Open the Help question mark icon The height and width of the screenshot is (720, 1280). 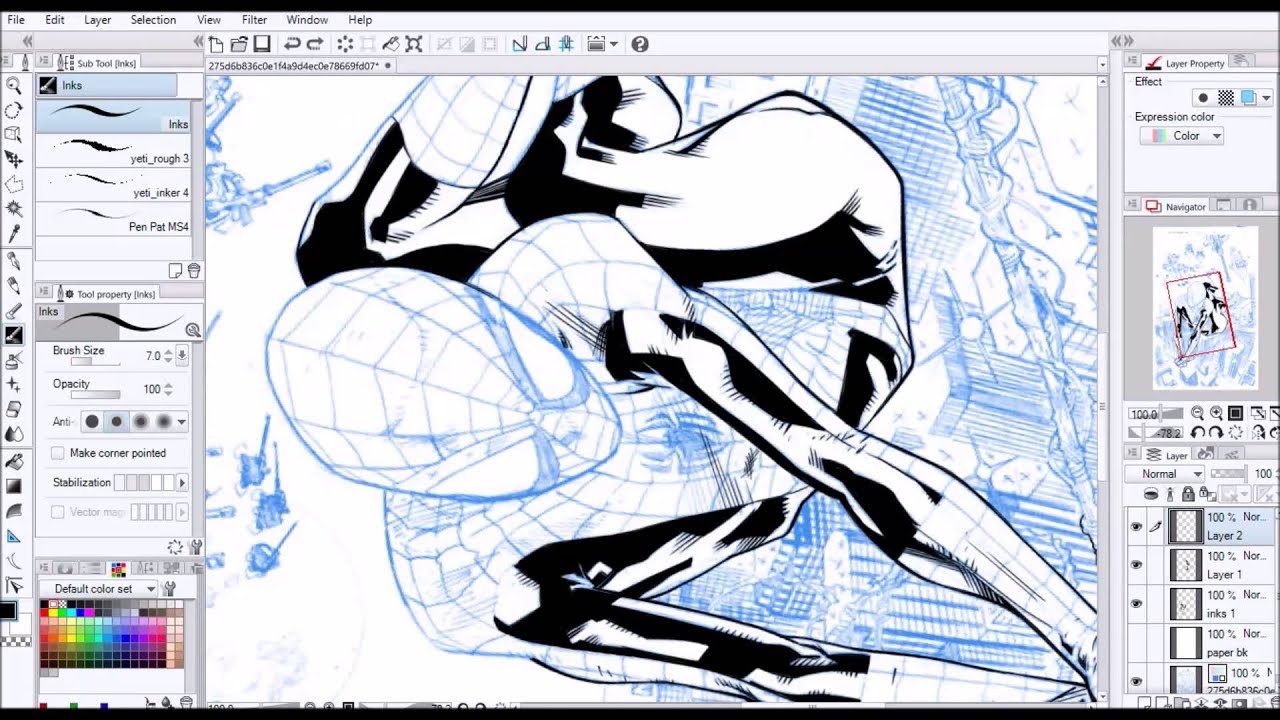pyautogui.click(x=640, y=44)
